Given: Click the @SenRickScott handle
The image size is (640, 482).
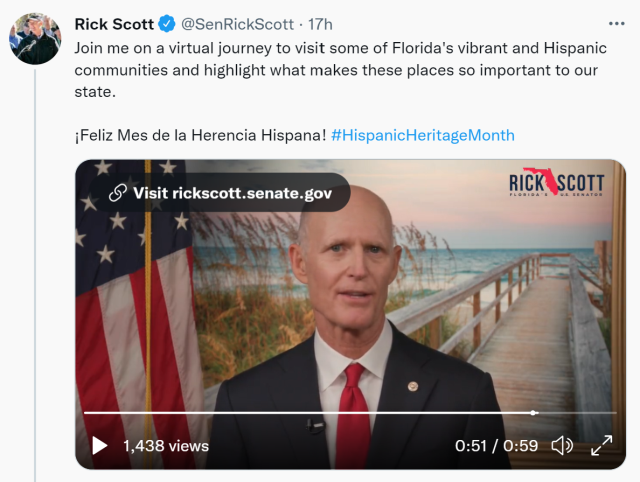Looking at the screenshot, I should coord(237,24).
